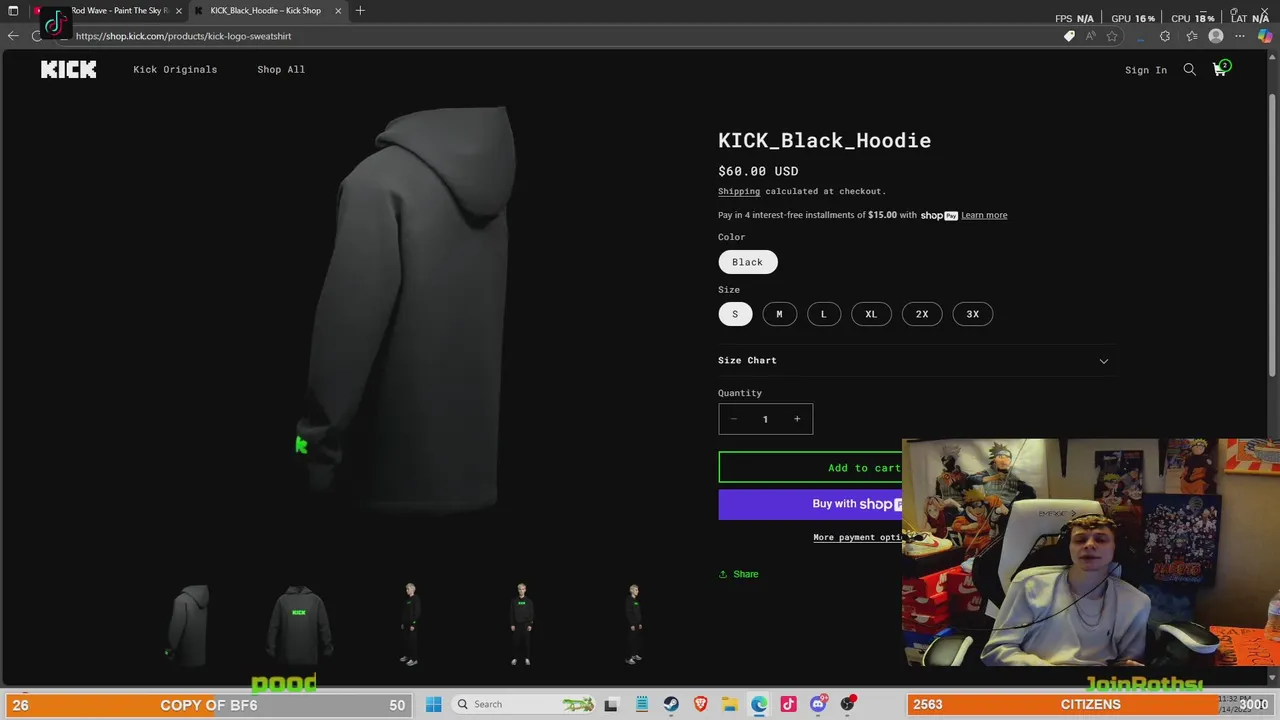Click the browser back arrow
The height and width of the screenshot is (720, 1280).
(13, 36)
